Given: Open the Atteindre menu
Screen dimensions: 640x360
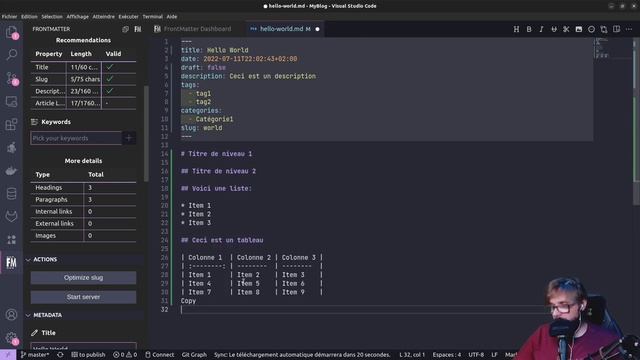Looking at the screenshot, I should click(x=104, y=17).
